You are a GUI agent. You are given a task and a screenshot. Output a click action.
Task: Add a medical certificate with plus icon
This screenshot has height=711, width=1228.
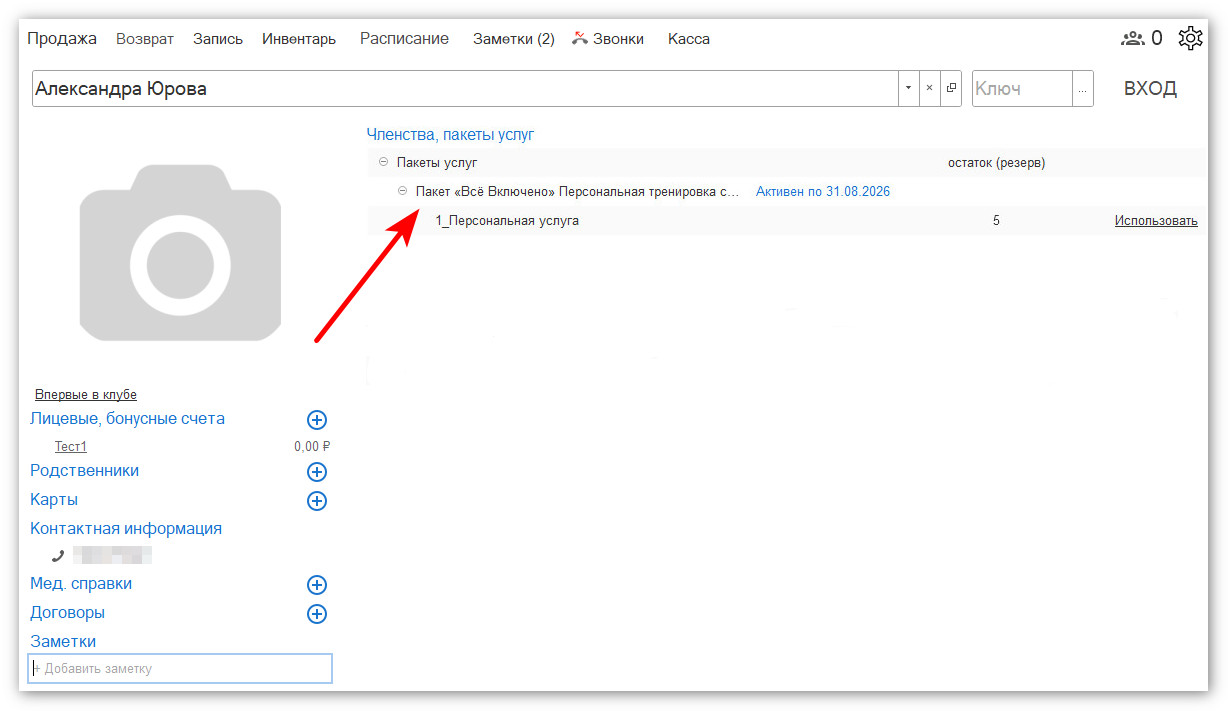[x=317, y=585]
